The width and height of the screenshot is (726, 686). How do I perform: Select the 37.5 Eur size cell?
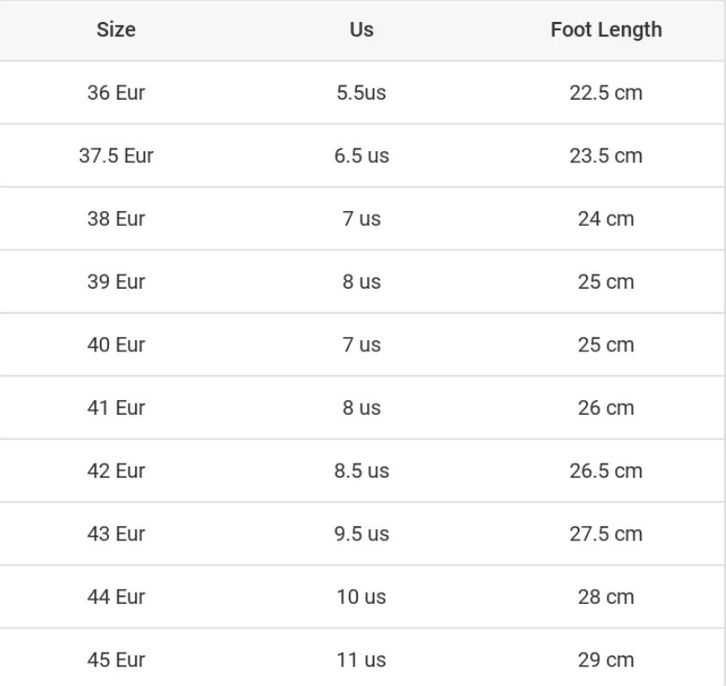click(x=116, y=156)
